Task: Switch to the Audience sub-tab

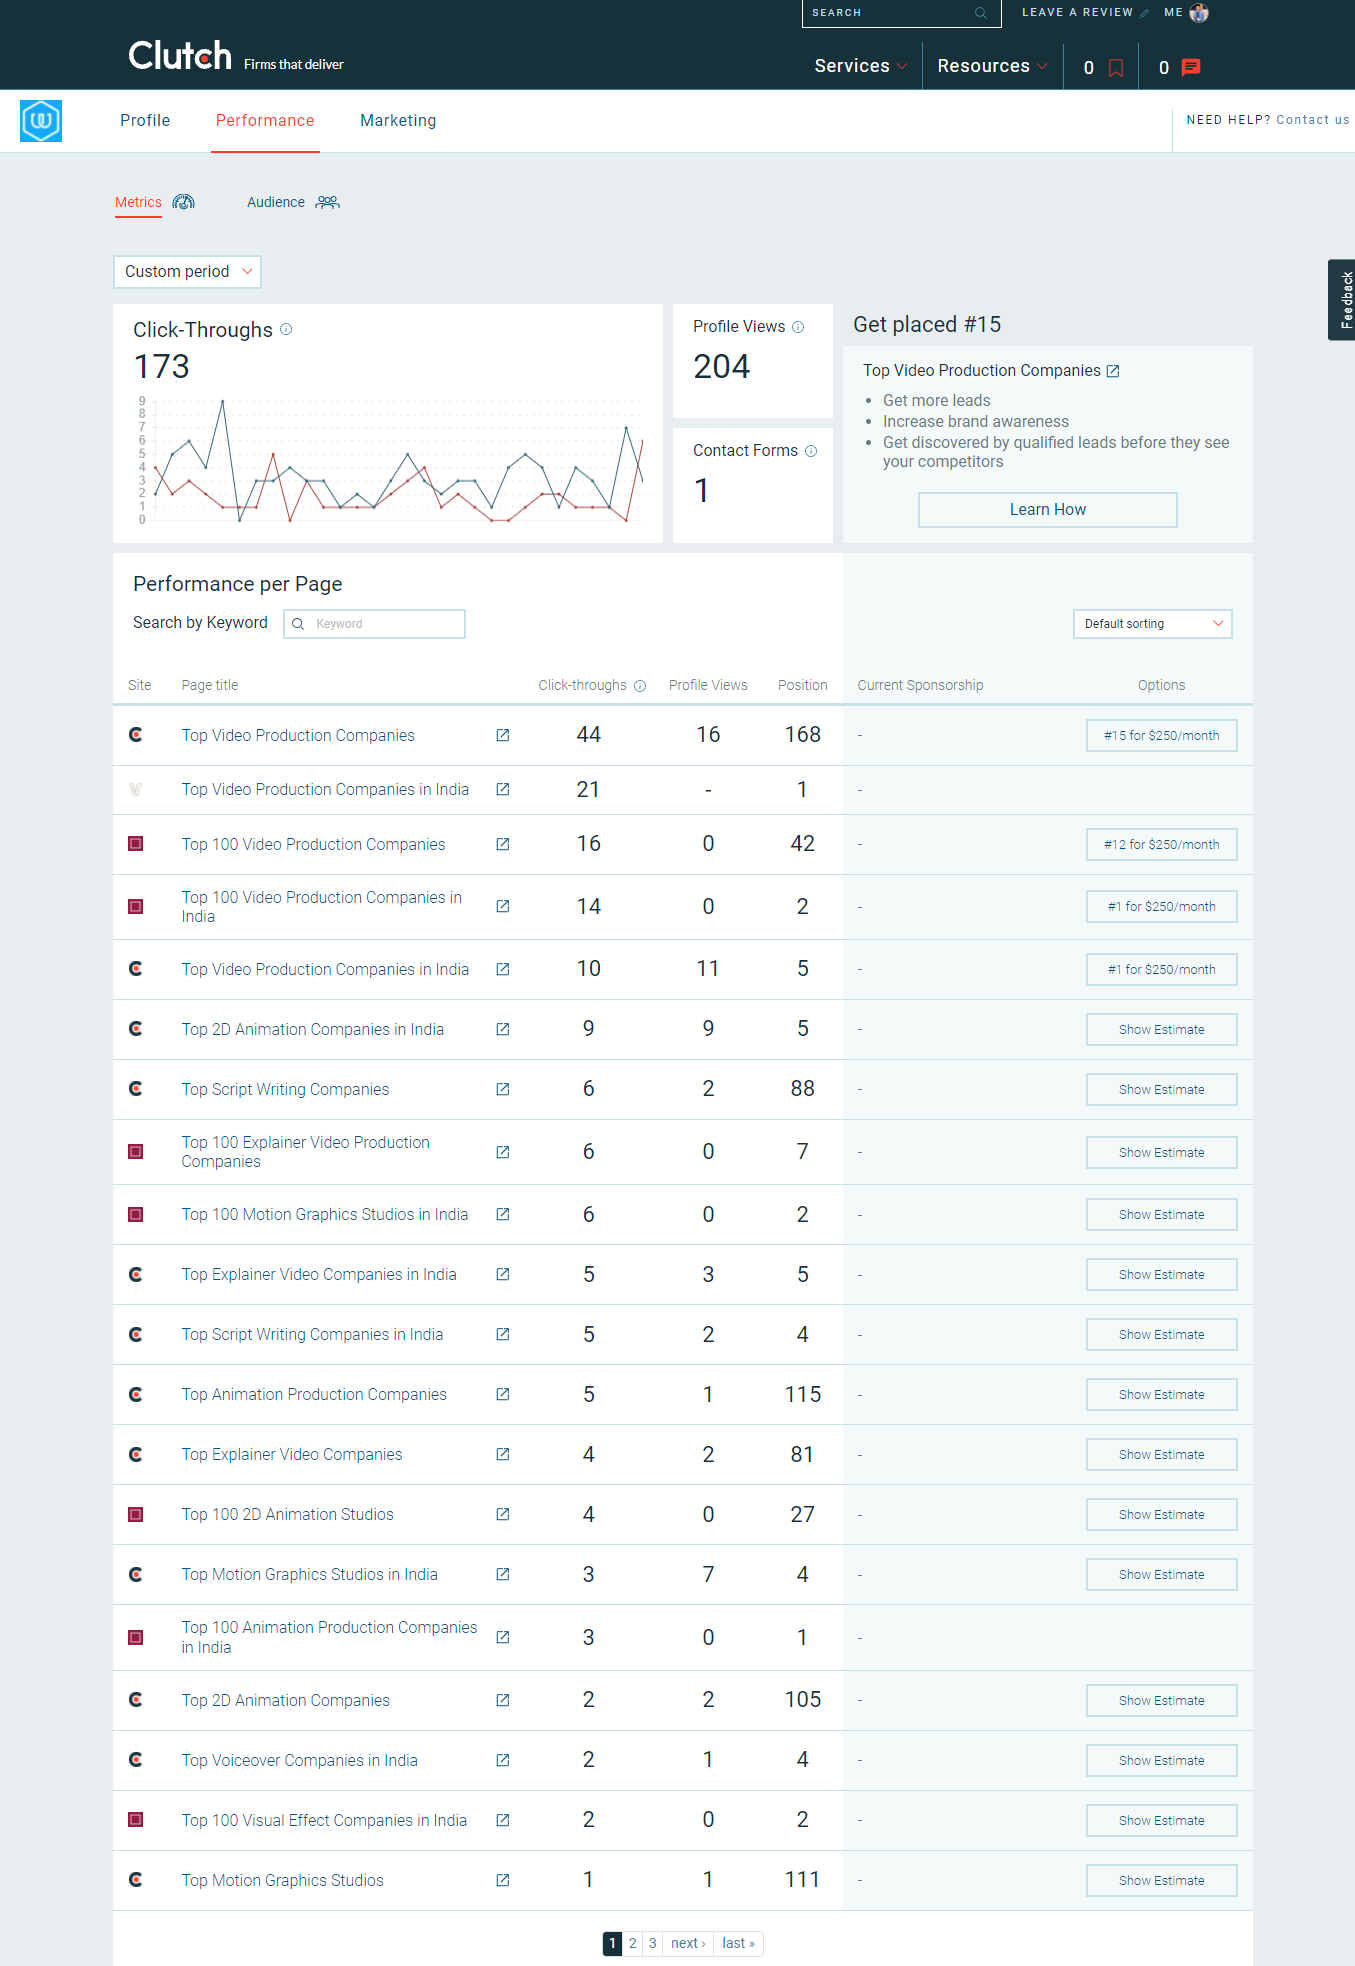Action: point(276,202)
